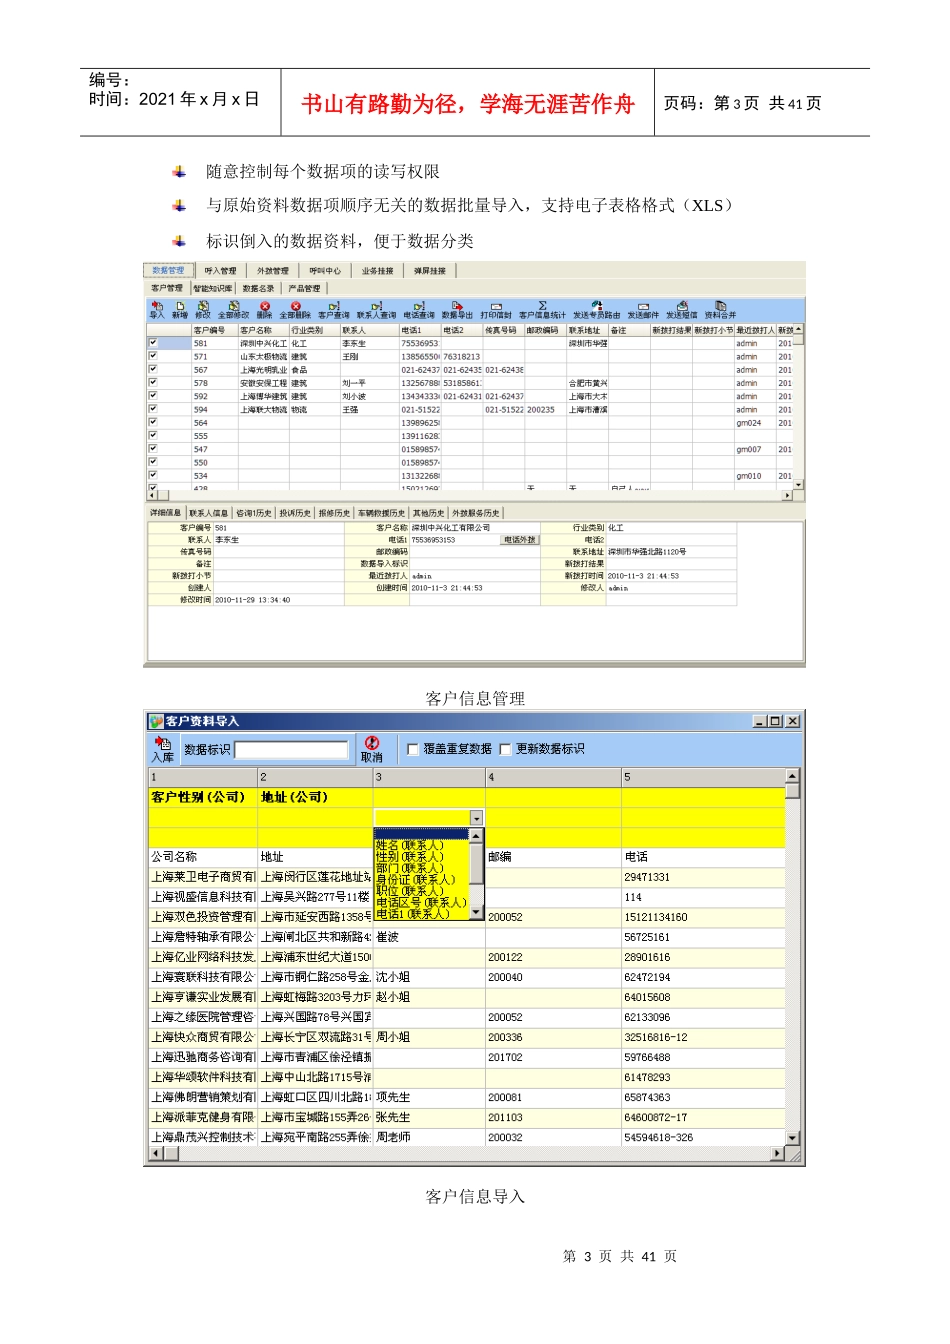Screen dimensions: 950x1344
Task: Open the 智能知识库 sub-tab
Action: (x=212, y=288)
